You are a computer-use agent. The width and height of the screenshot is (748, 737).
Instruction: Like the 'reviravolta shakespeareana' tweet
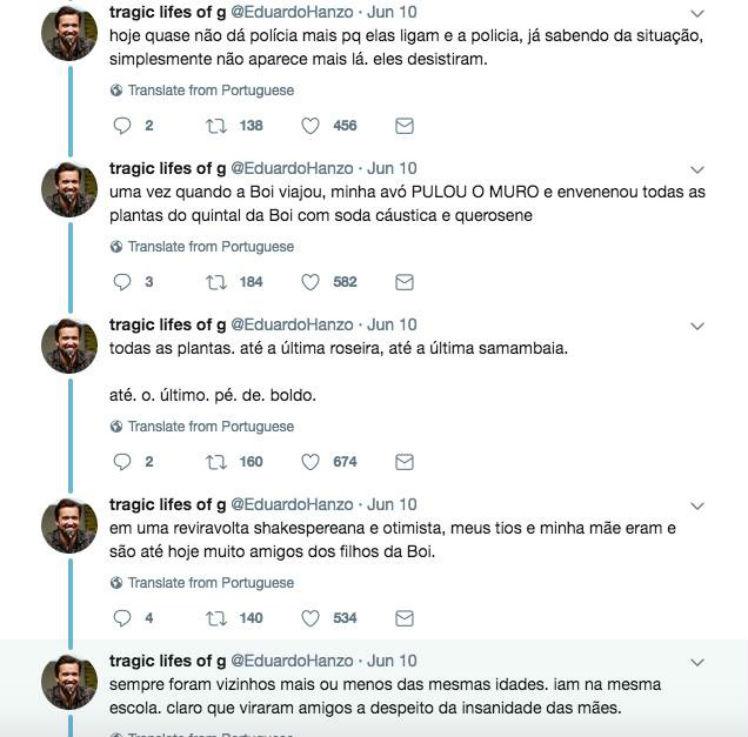[310, 618]
